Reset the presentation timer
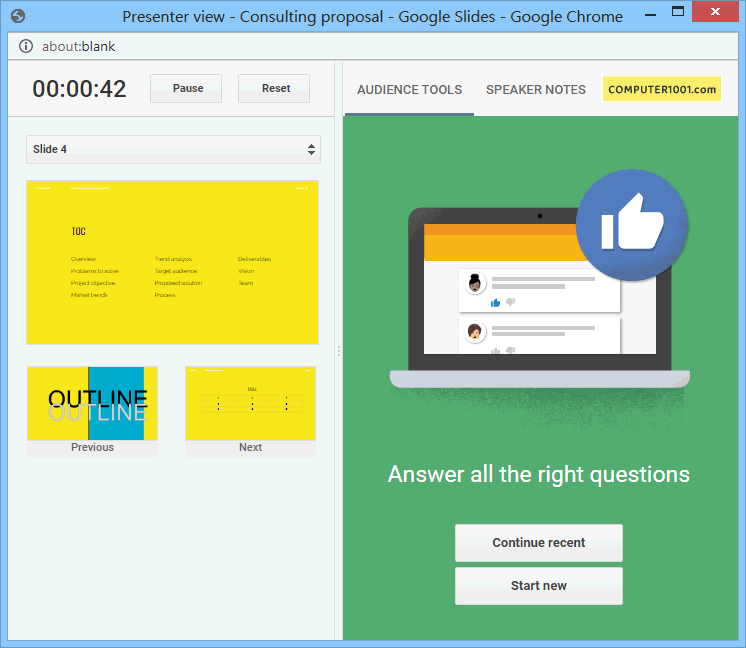746x648 pixels. [274, 88]
